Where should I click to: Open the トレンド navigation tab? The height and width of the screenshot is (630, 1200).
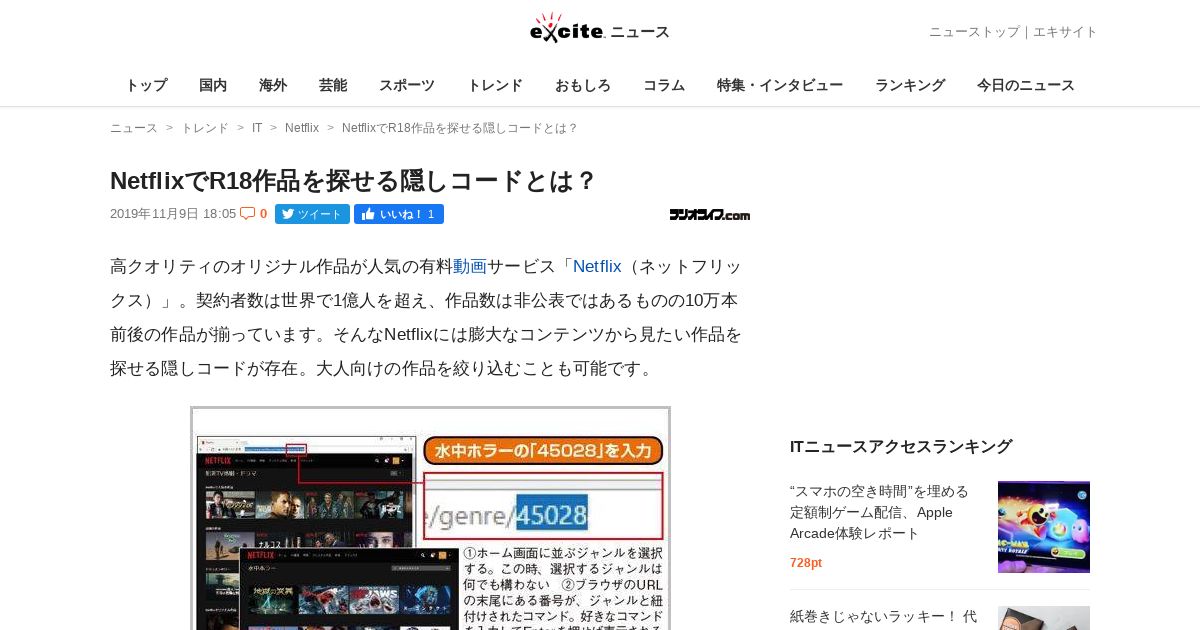click(x=495, y=85)
